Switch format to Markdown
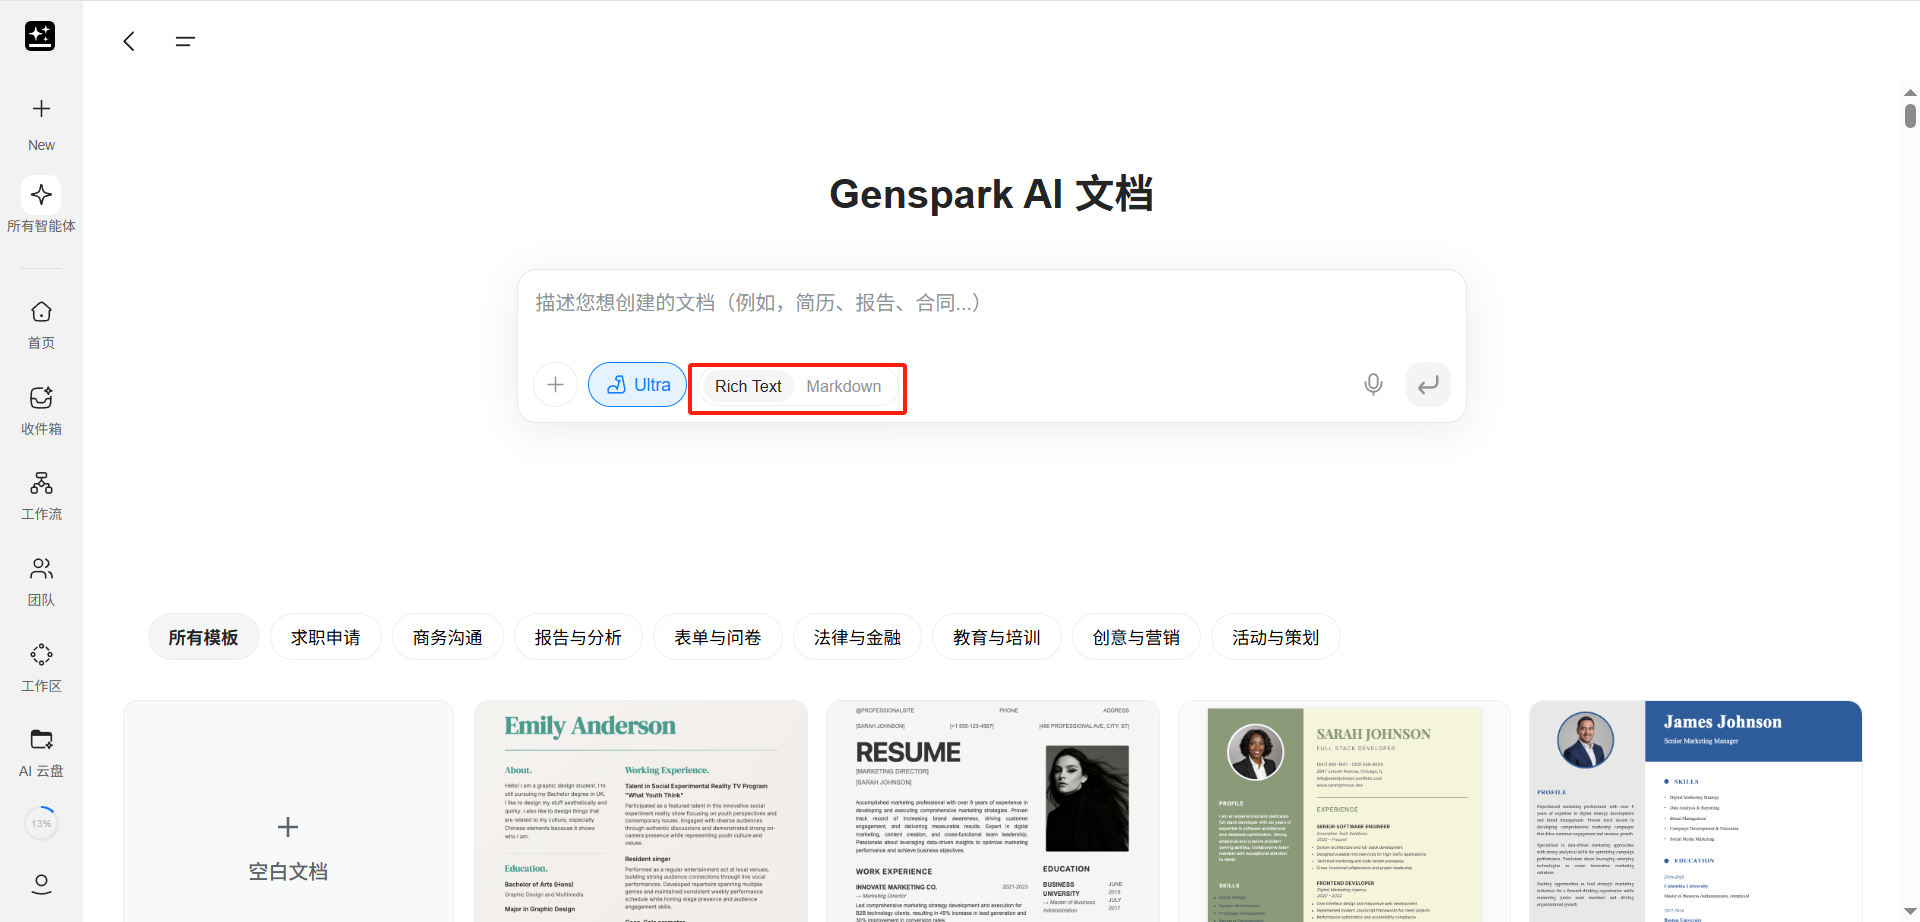 tap(843, 387)
